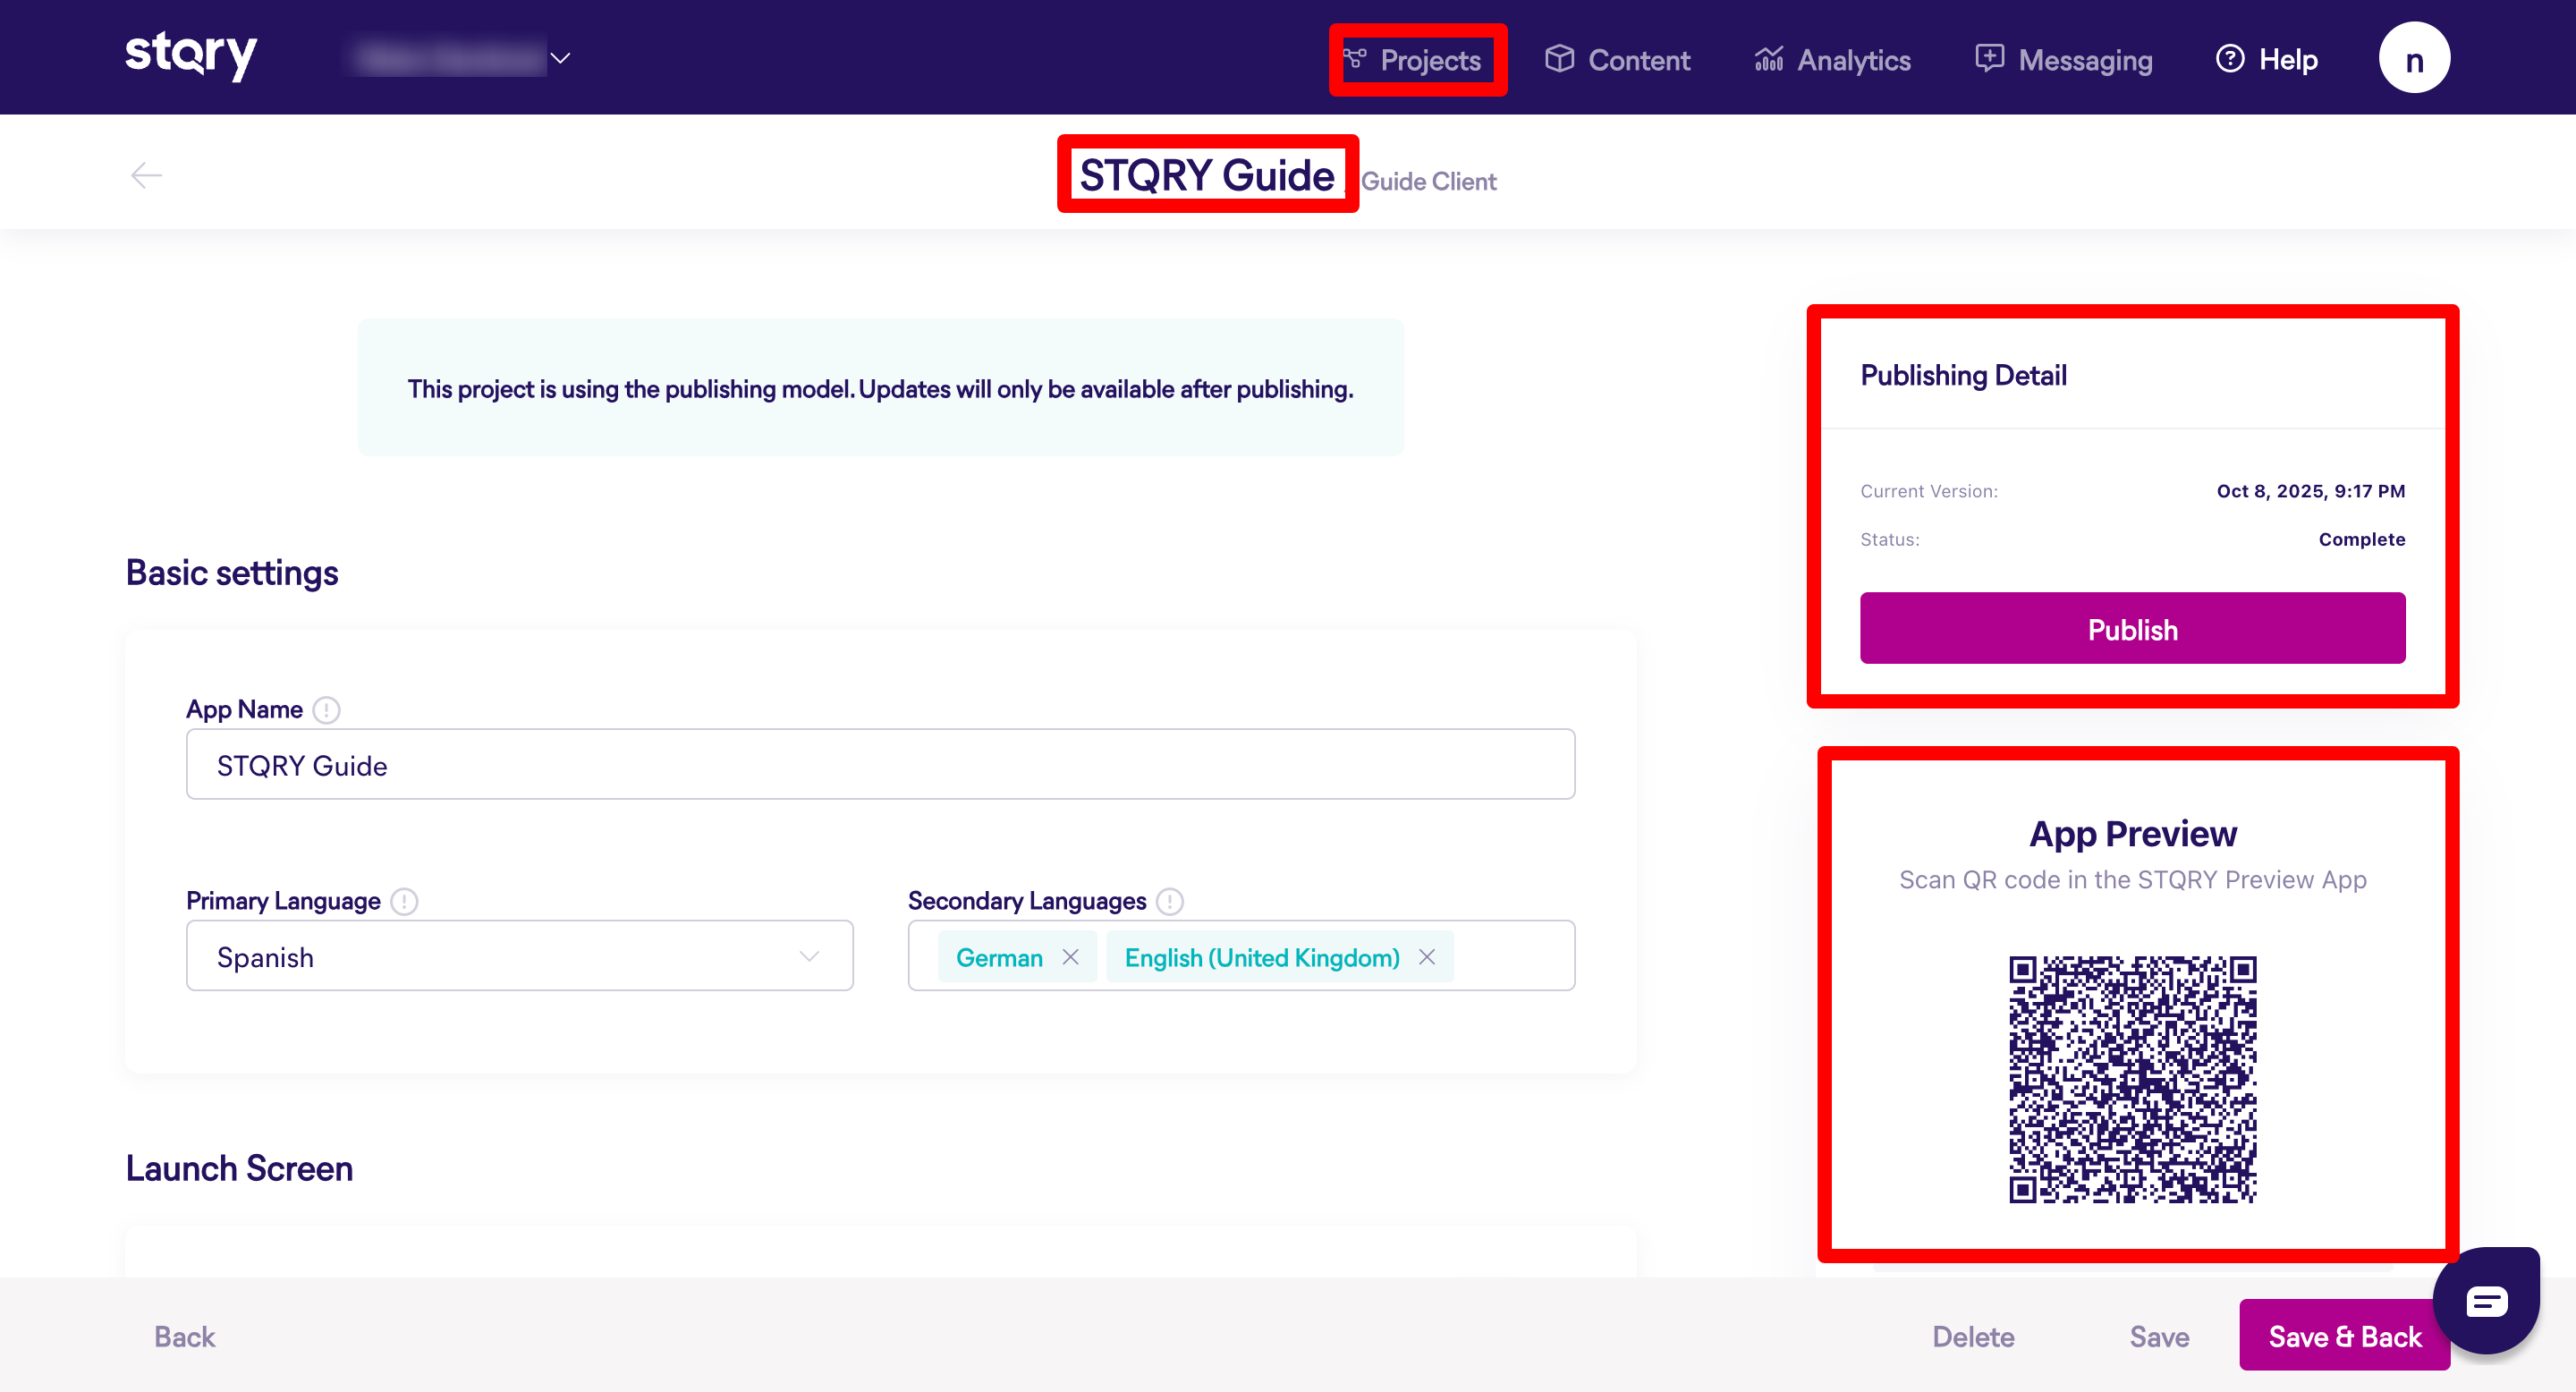
Task: Remove the German language tag
Action: [1070, 957]
